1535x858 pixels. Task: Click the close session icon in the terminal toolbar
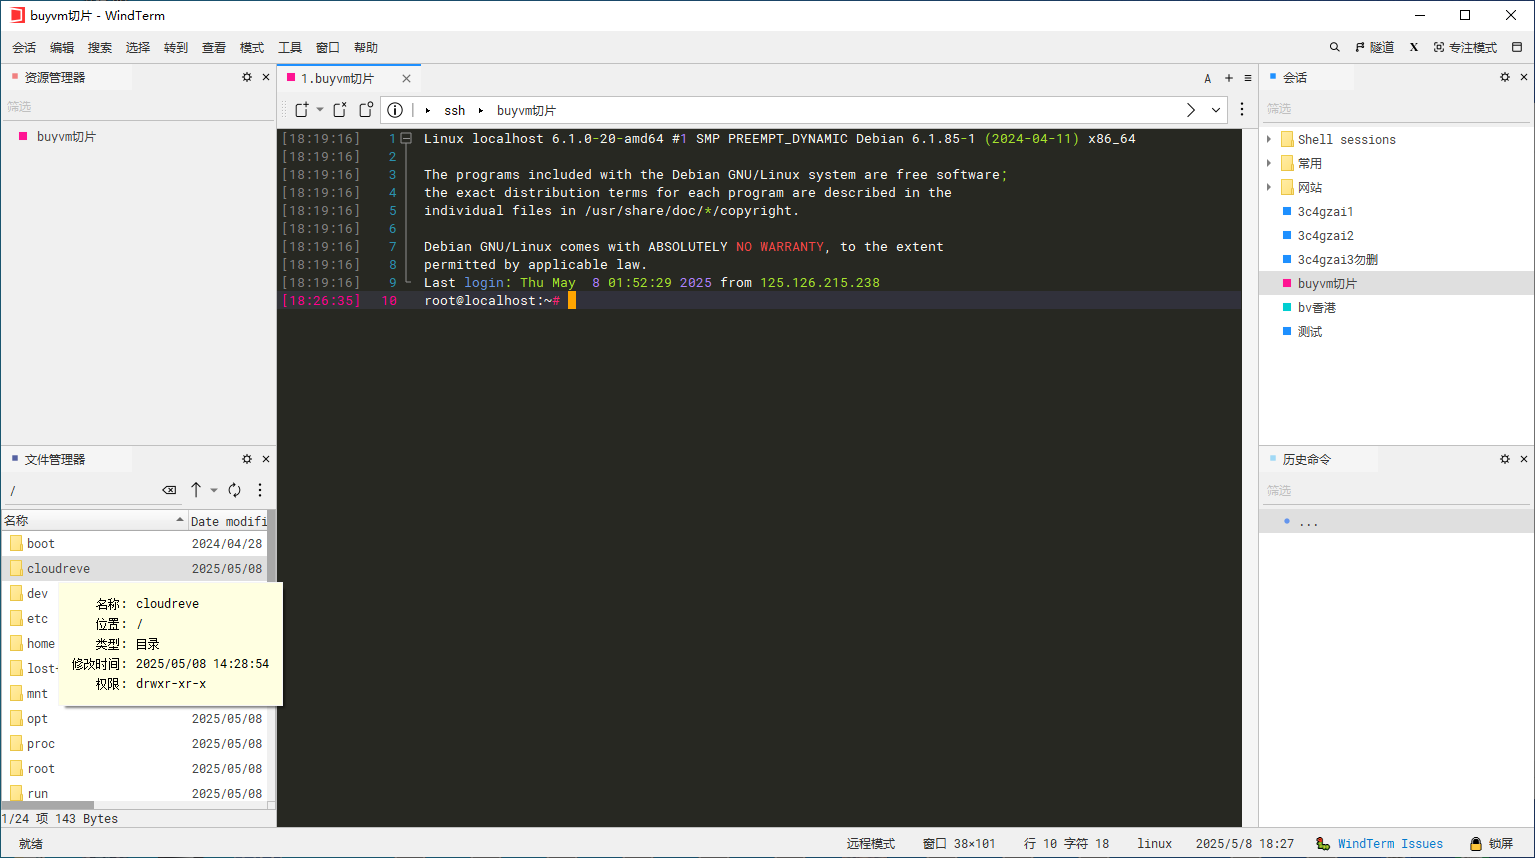[340, 110]
